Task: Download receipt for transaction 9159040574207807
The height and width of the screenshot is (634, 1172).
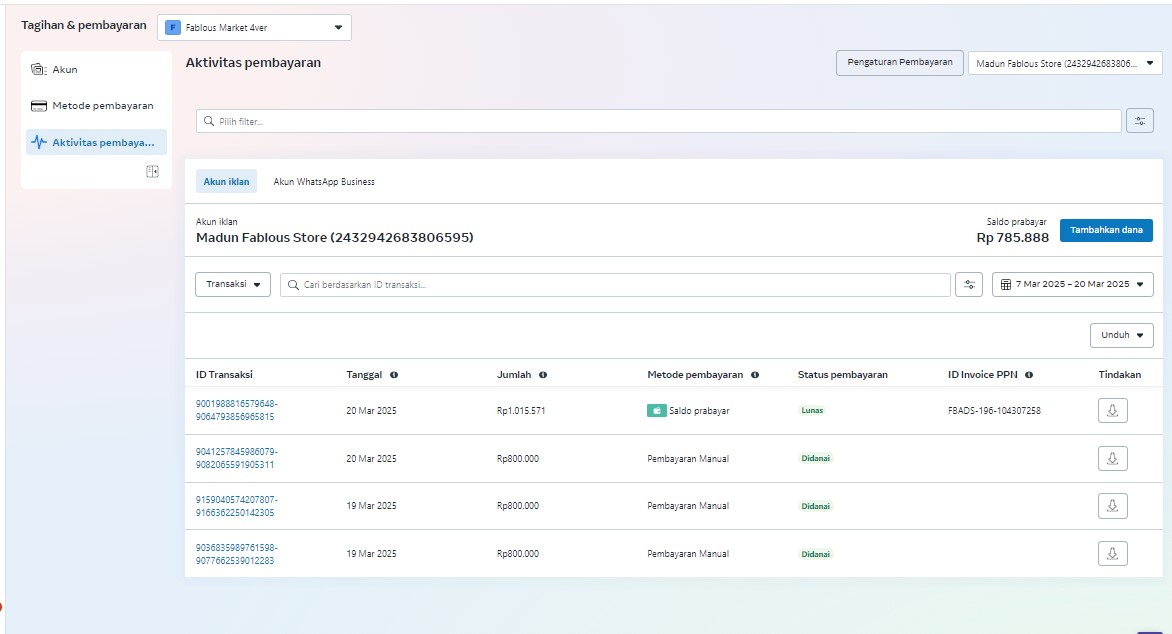Action: tap(1112, 506)
